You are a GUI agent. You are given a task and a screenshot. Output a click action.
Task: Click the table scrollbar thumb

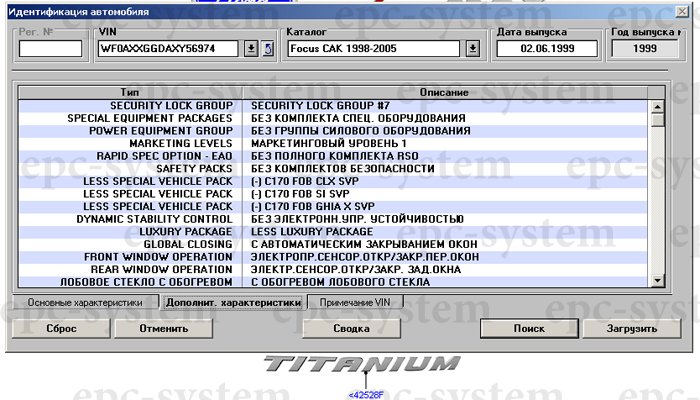[x=657, y=120]
